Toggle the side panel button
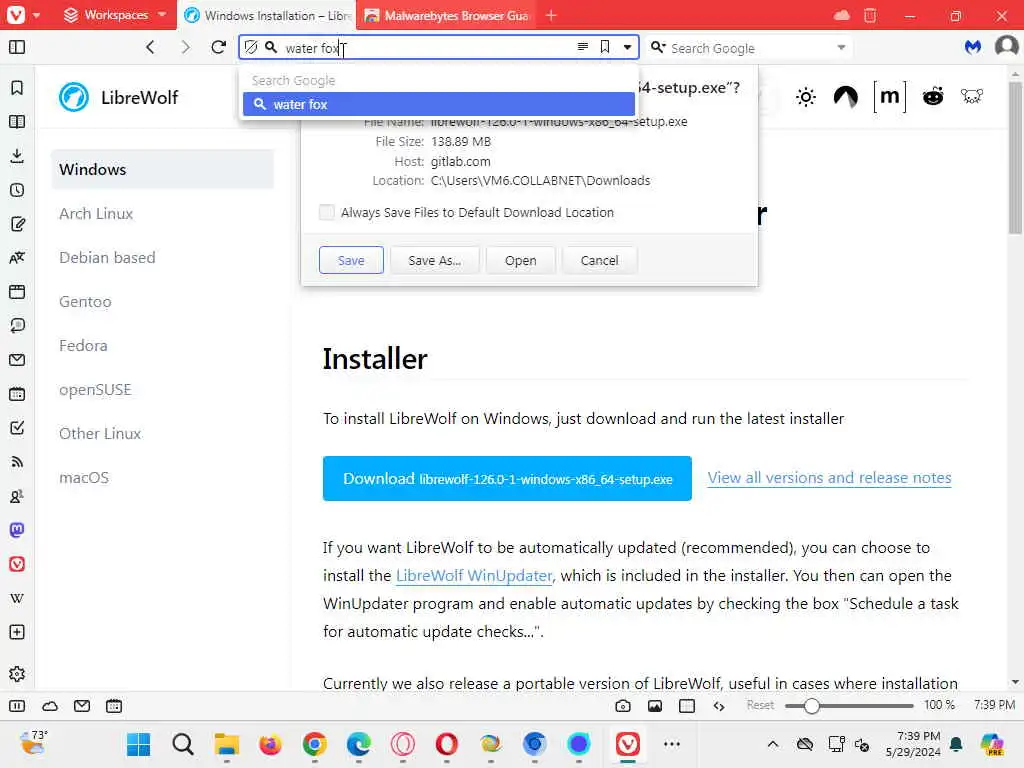1024x768 pixels. 17,47
